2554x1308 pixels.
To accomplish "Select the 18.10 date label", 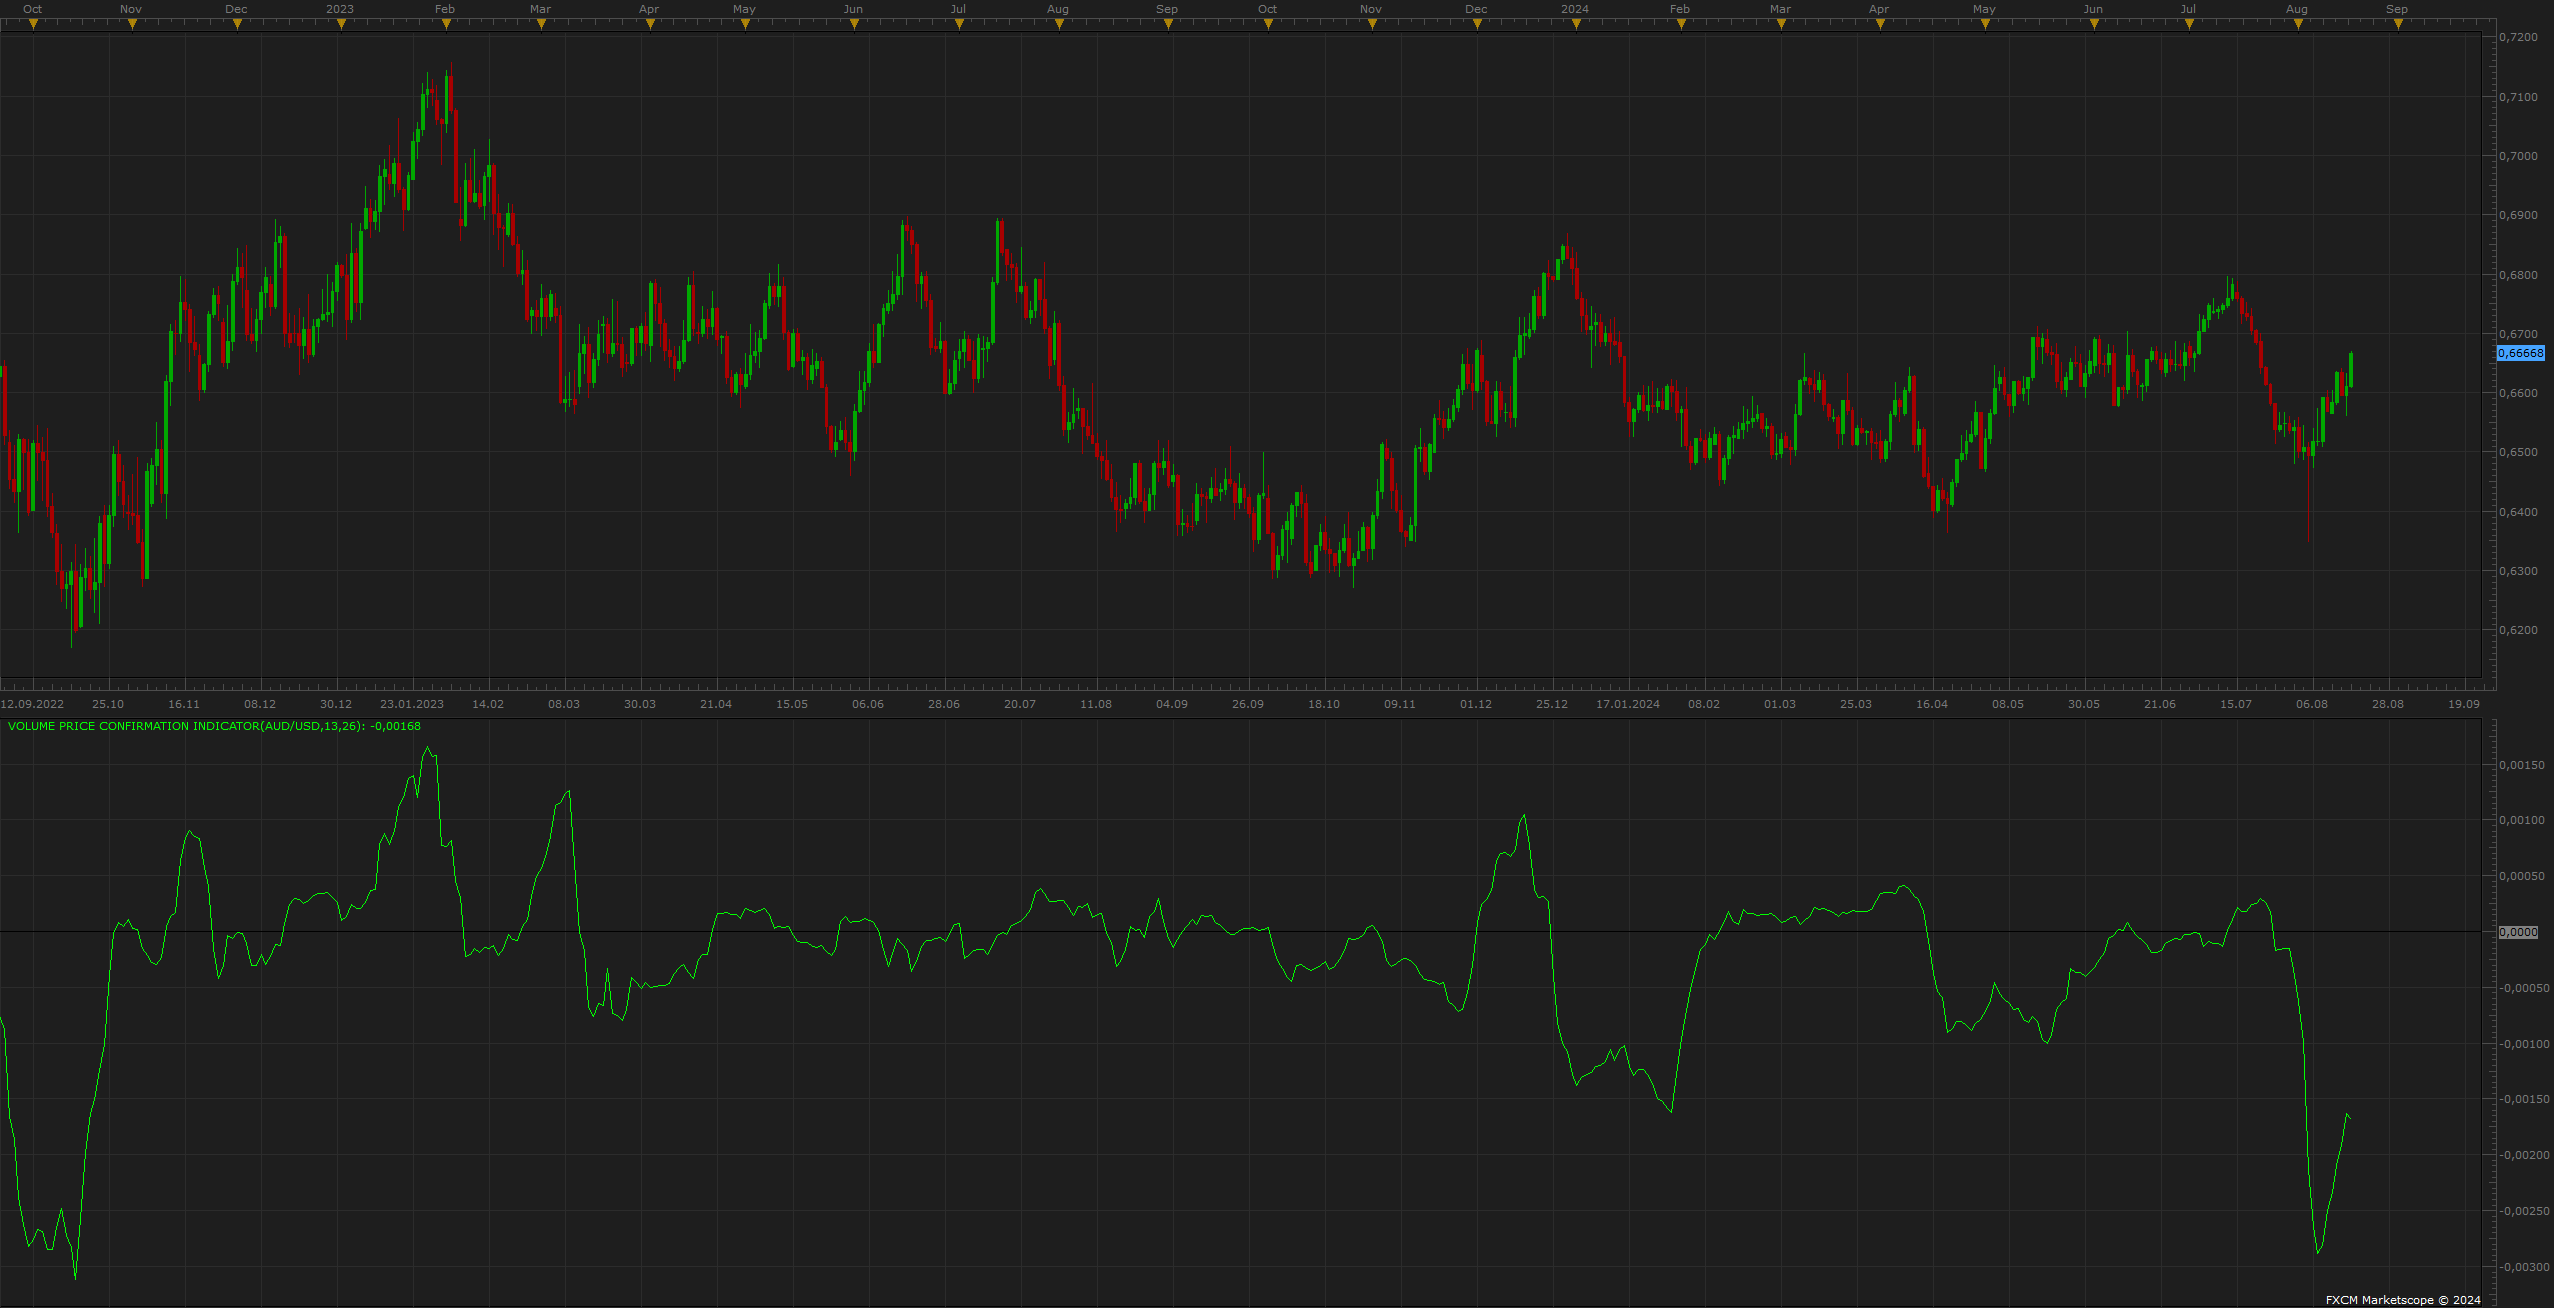I will point(1324,704).
